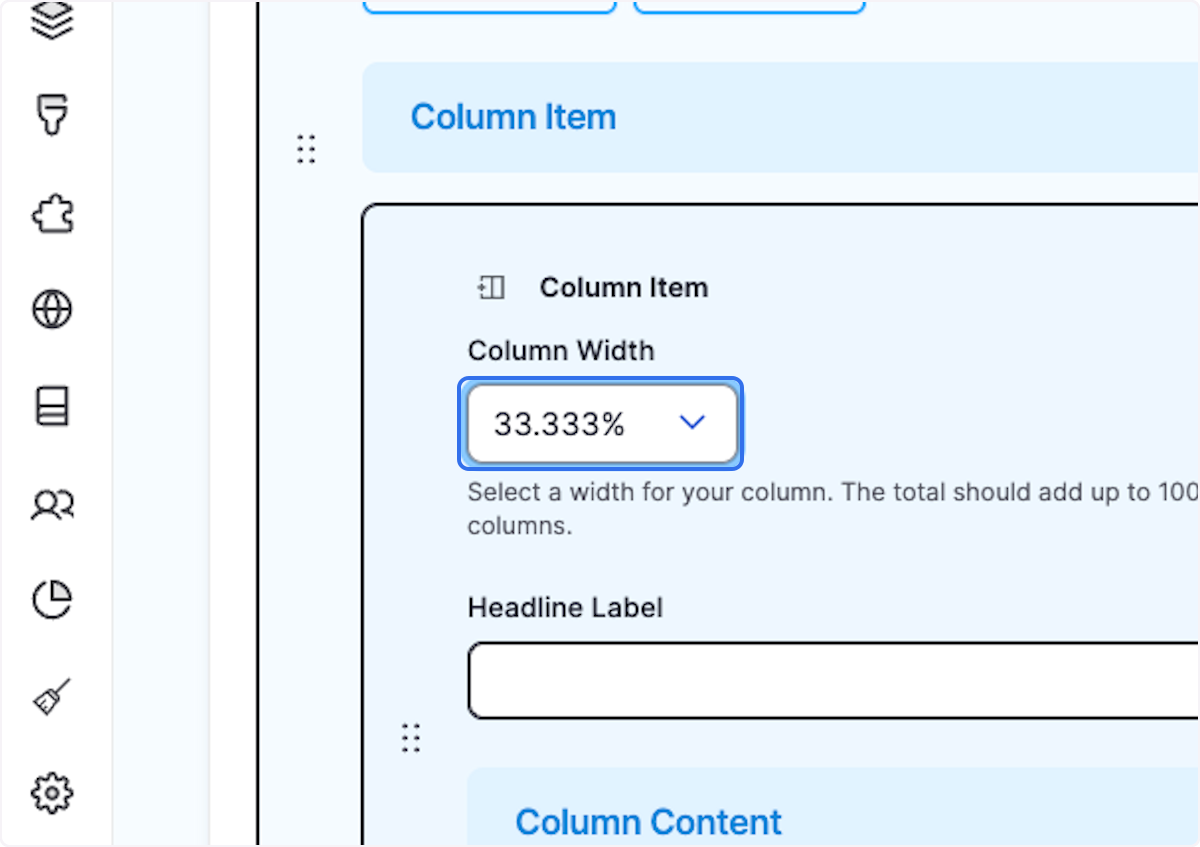The height and width of the screenshot is (847, 1200).
Task: Open the users management icon
Action: click(53, 503)
